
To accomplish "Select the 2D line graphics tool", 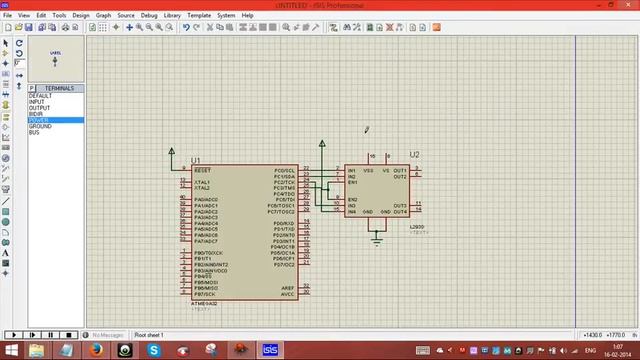I will [x=6, y=201].
